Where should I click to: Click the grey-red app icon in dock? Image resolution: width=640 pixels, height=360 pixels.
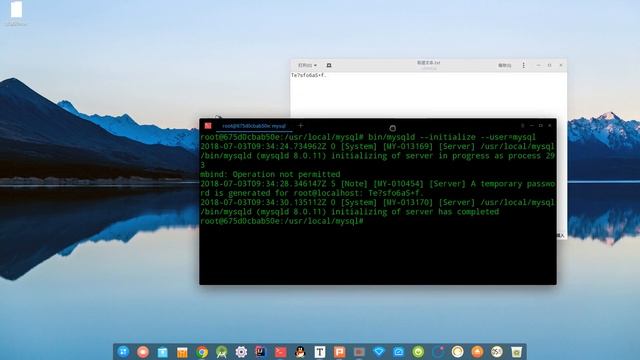click(x=359, y=352)
